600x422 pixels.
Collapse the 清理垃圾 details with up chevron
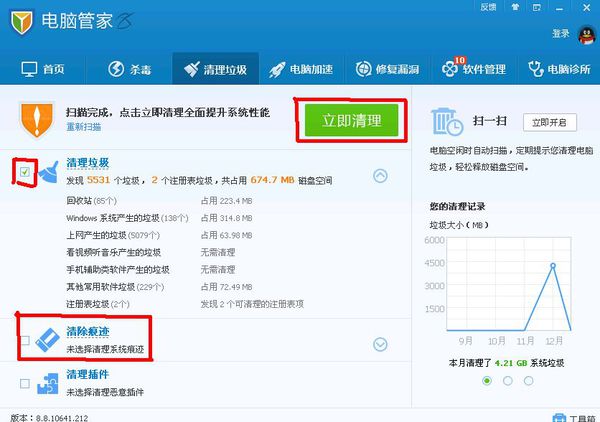pos(380,176)
